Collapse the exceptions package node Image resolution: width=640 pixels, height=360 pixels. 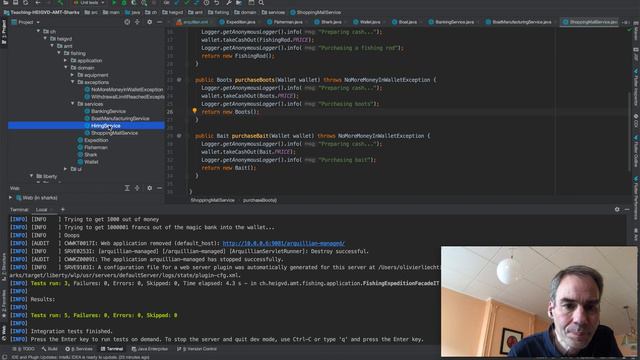coord(73,82)
